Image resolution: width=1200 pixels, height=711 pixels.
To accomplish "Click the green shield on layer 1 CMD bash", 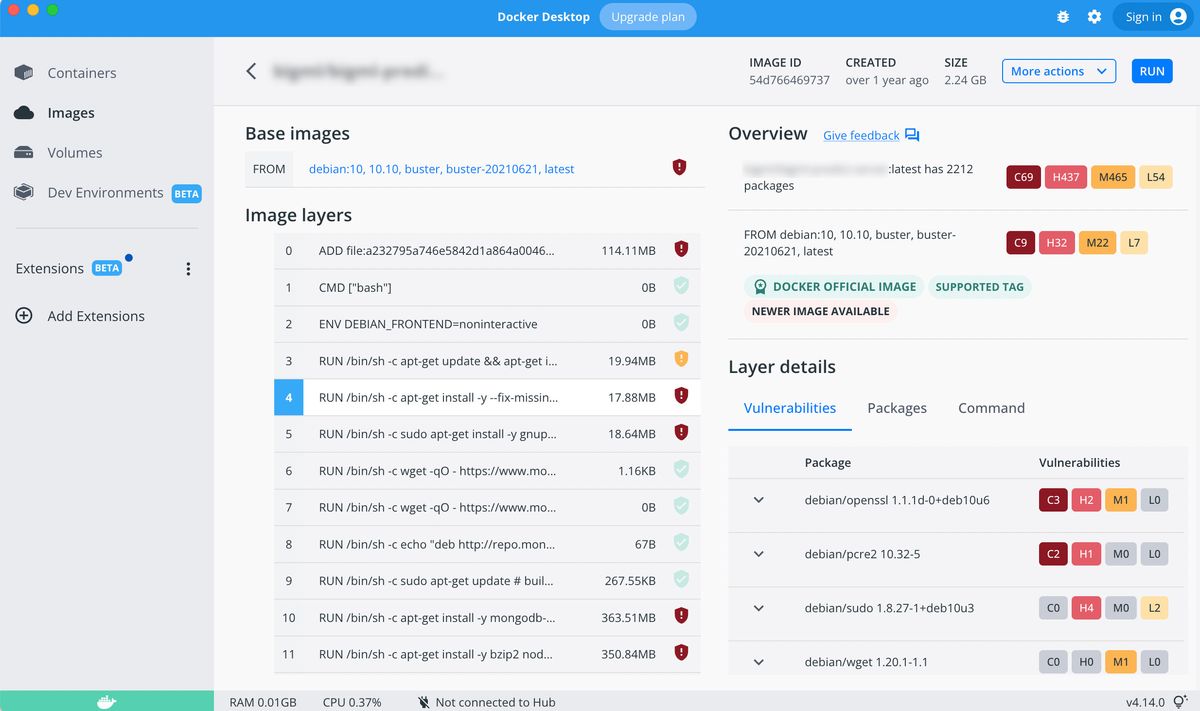I will pos(681,287).
